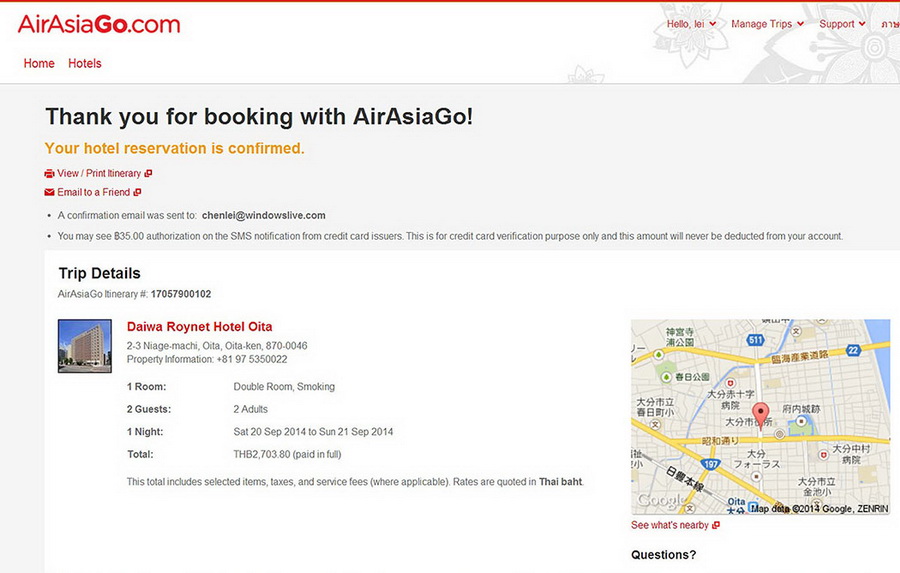Click the route 197 shield on the map

pyautogui.click(x=711, y=464)
